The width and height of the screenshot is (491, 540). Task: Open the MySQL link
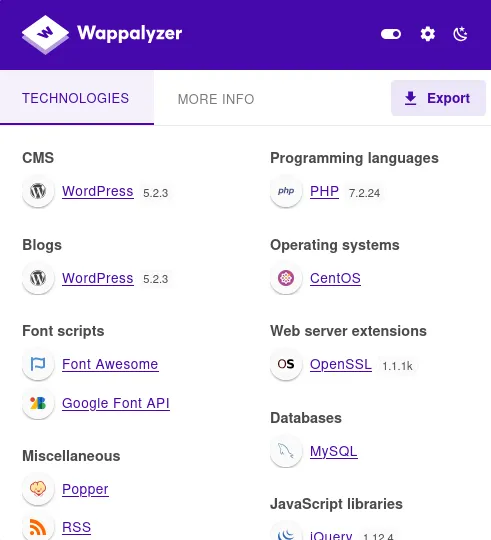coord(334,451)
